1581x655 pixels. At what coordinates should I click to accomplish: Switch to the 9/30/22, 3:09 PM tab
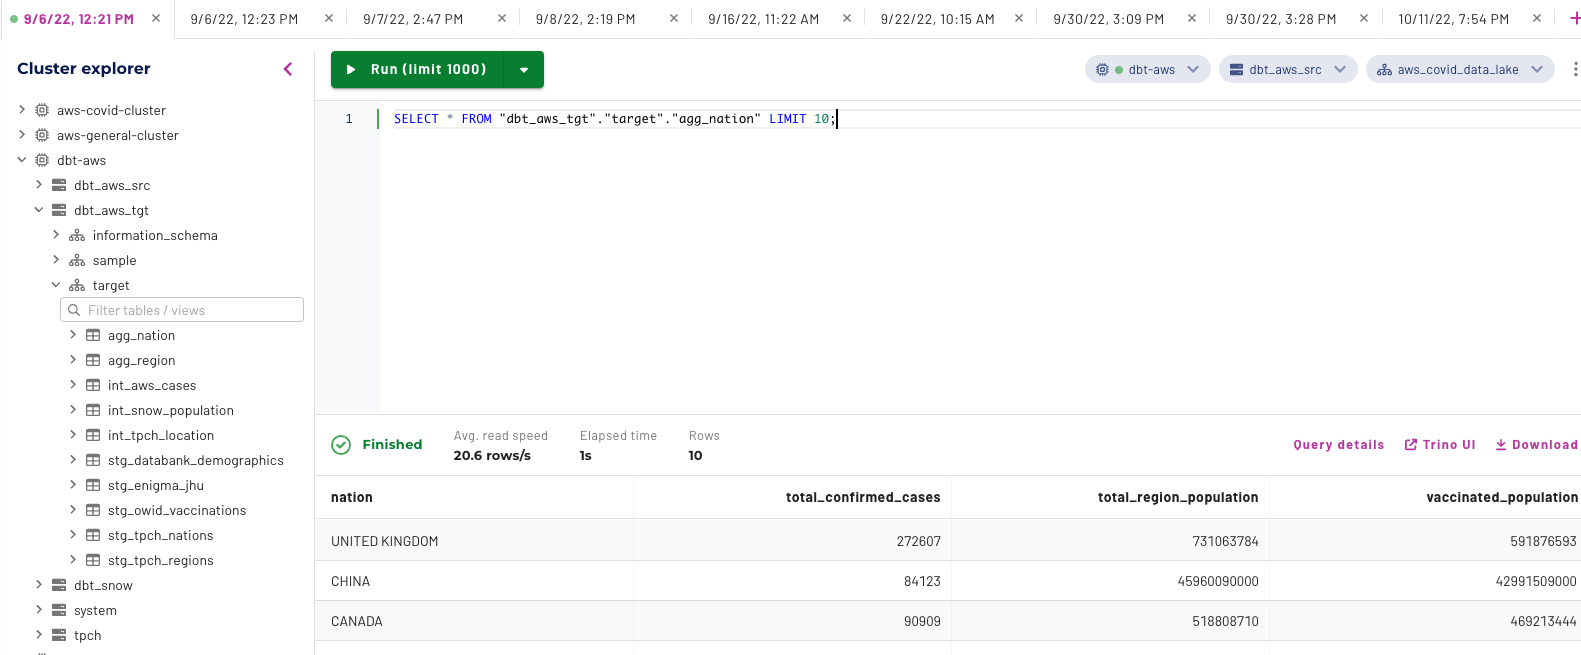[1108, 19]
